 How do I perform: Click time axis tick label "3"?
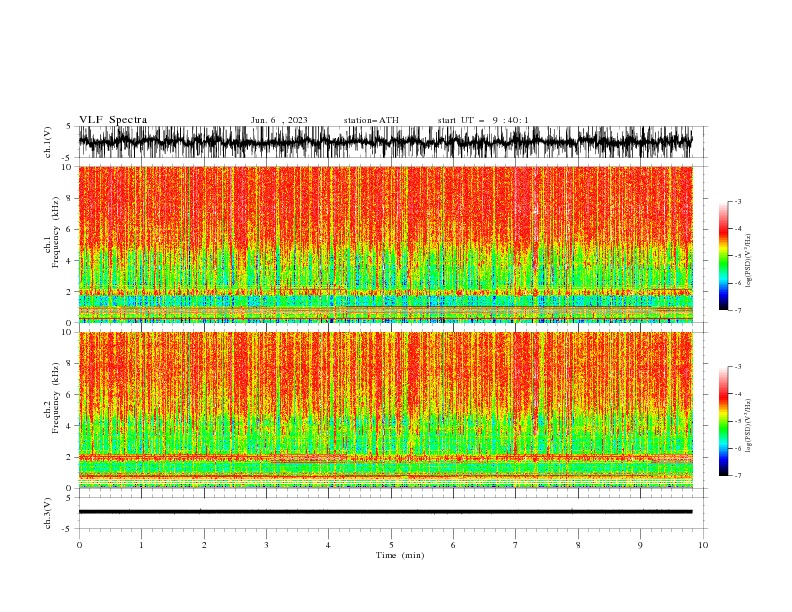coord(266,545)
